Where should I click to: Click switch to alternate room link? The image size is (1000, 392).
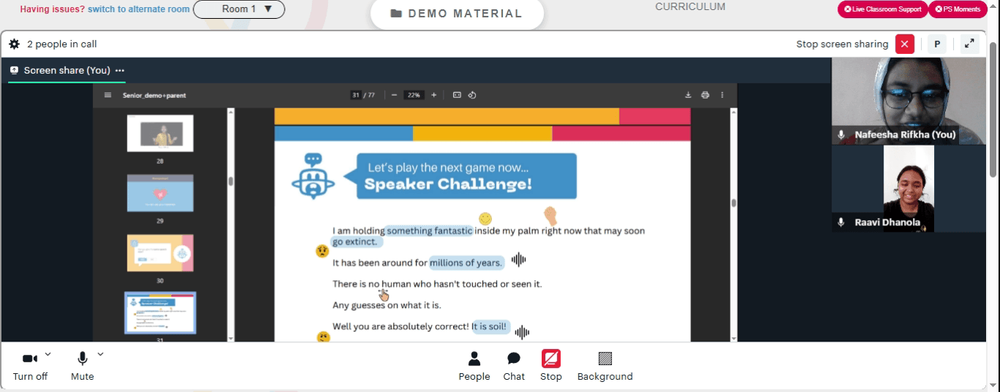pos(138,9)
